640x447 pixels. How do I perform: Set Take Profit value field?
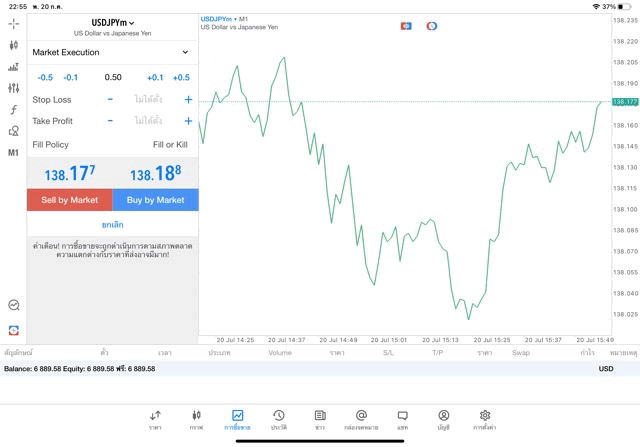149,121
